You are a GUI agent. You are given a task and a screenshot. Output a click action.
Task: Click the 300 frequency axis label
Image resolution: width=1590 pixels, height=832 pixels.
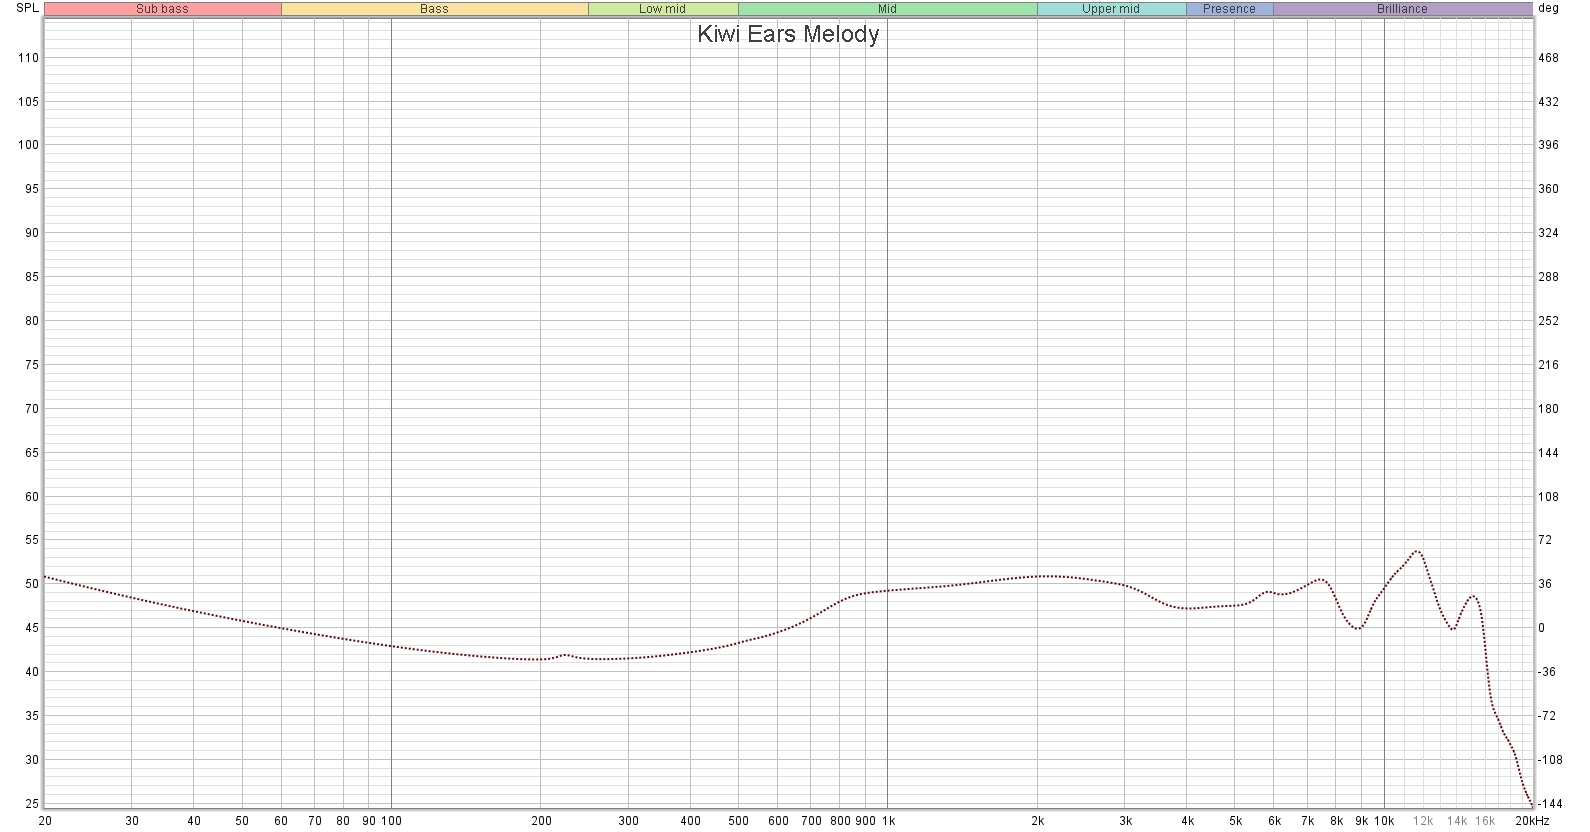tap(629, 821)
